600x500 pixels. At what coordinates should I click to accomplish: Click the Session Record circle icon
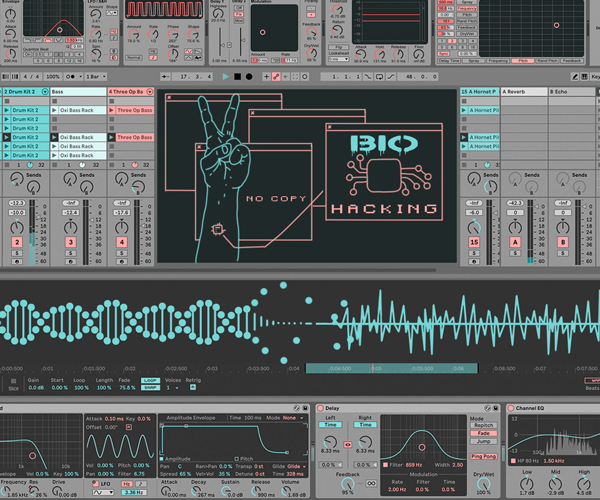pyautogui.click(x=305, y=77)
